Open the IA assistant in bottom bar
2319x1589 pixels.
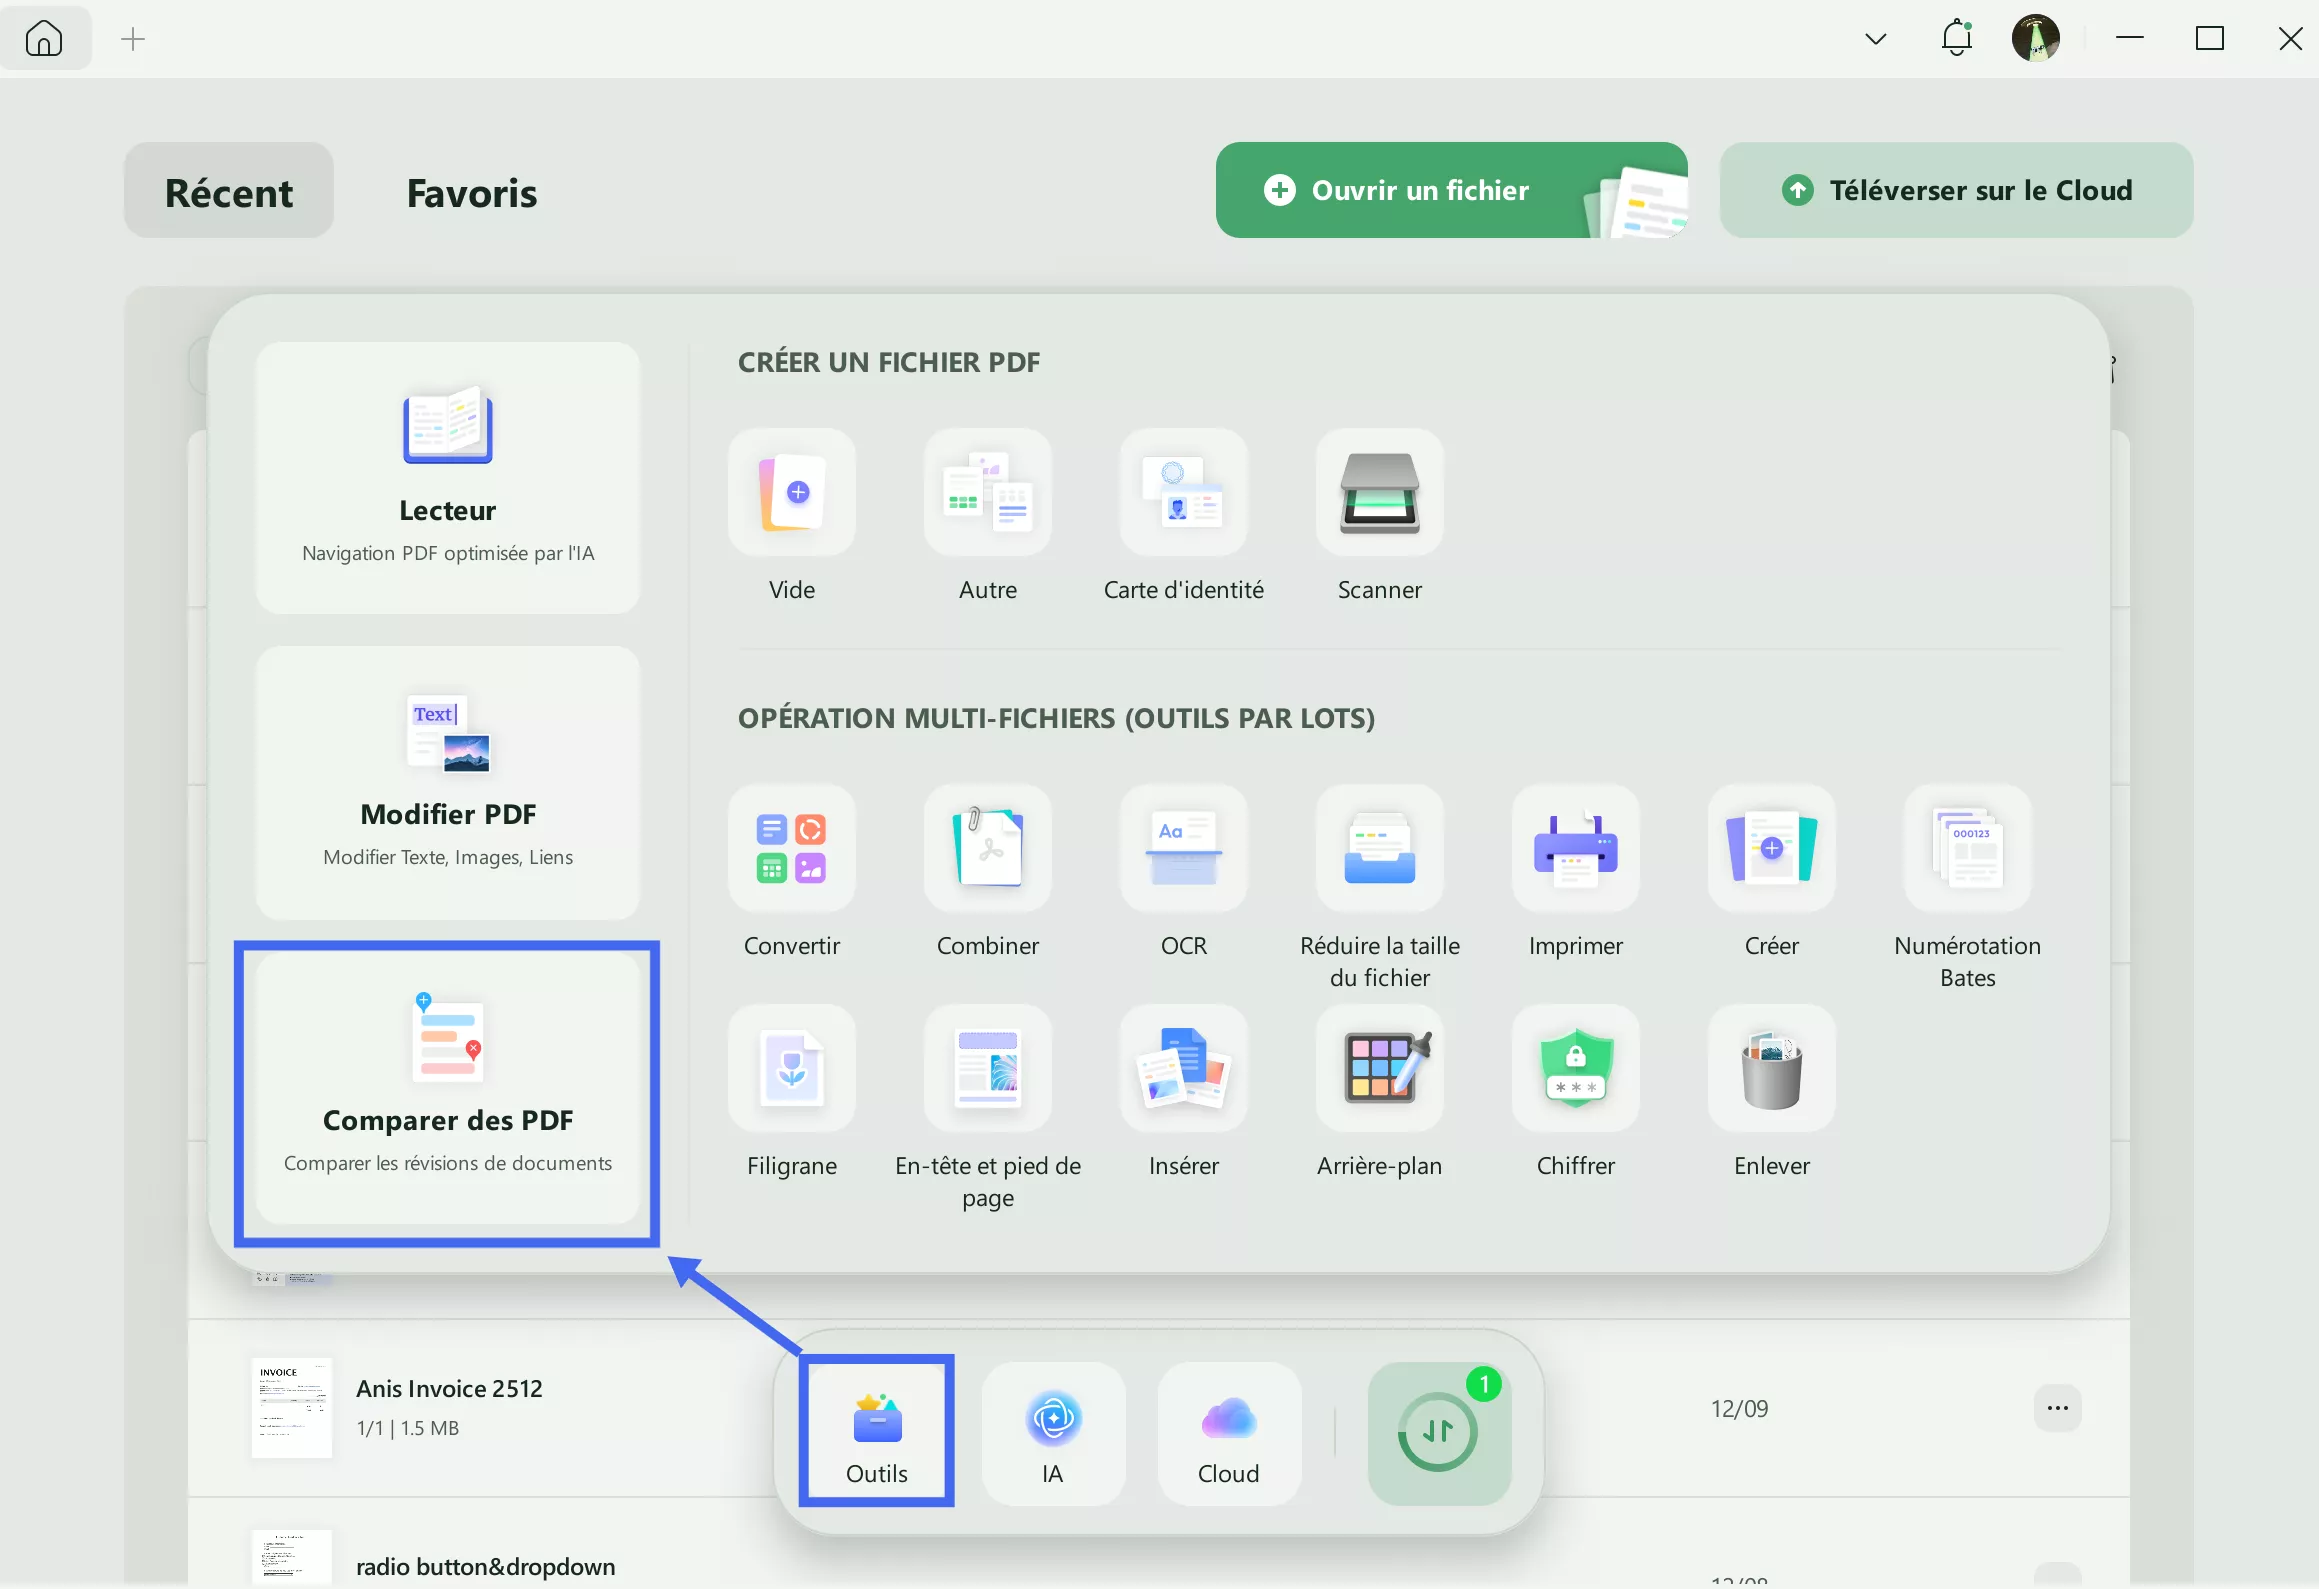click(1052, 1433)
